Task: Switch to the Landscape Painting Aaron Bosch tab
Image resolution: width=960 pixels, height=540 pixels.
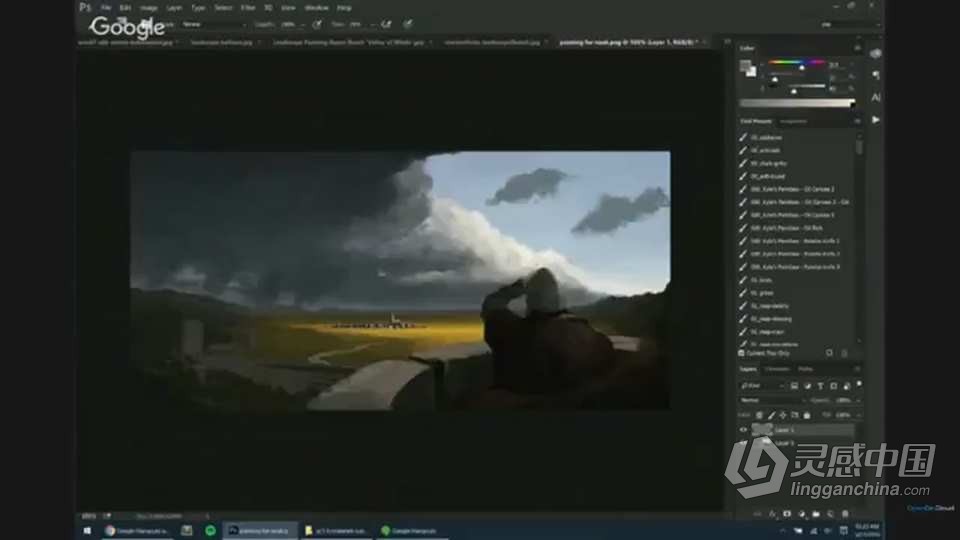Action: tap(348, 43)
